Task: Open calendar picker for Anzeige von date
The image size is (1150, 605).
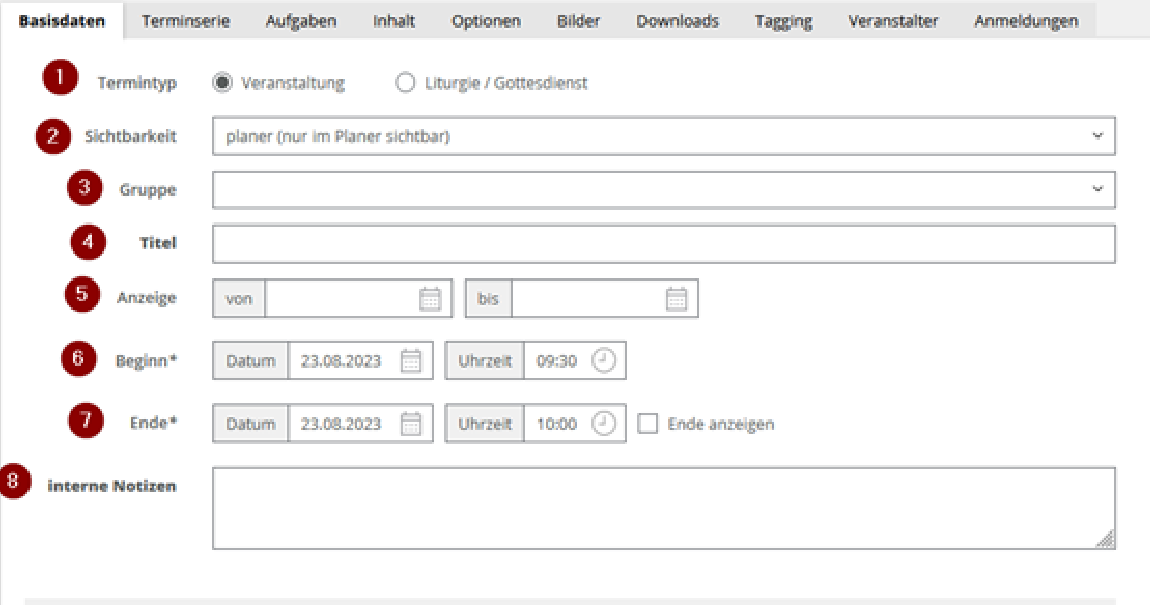Action: (430, 299)
